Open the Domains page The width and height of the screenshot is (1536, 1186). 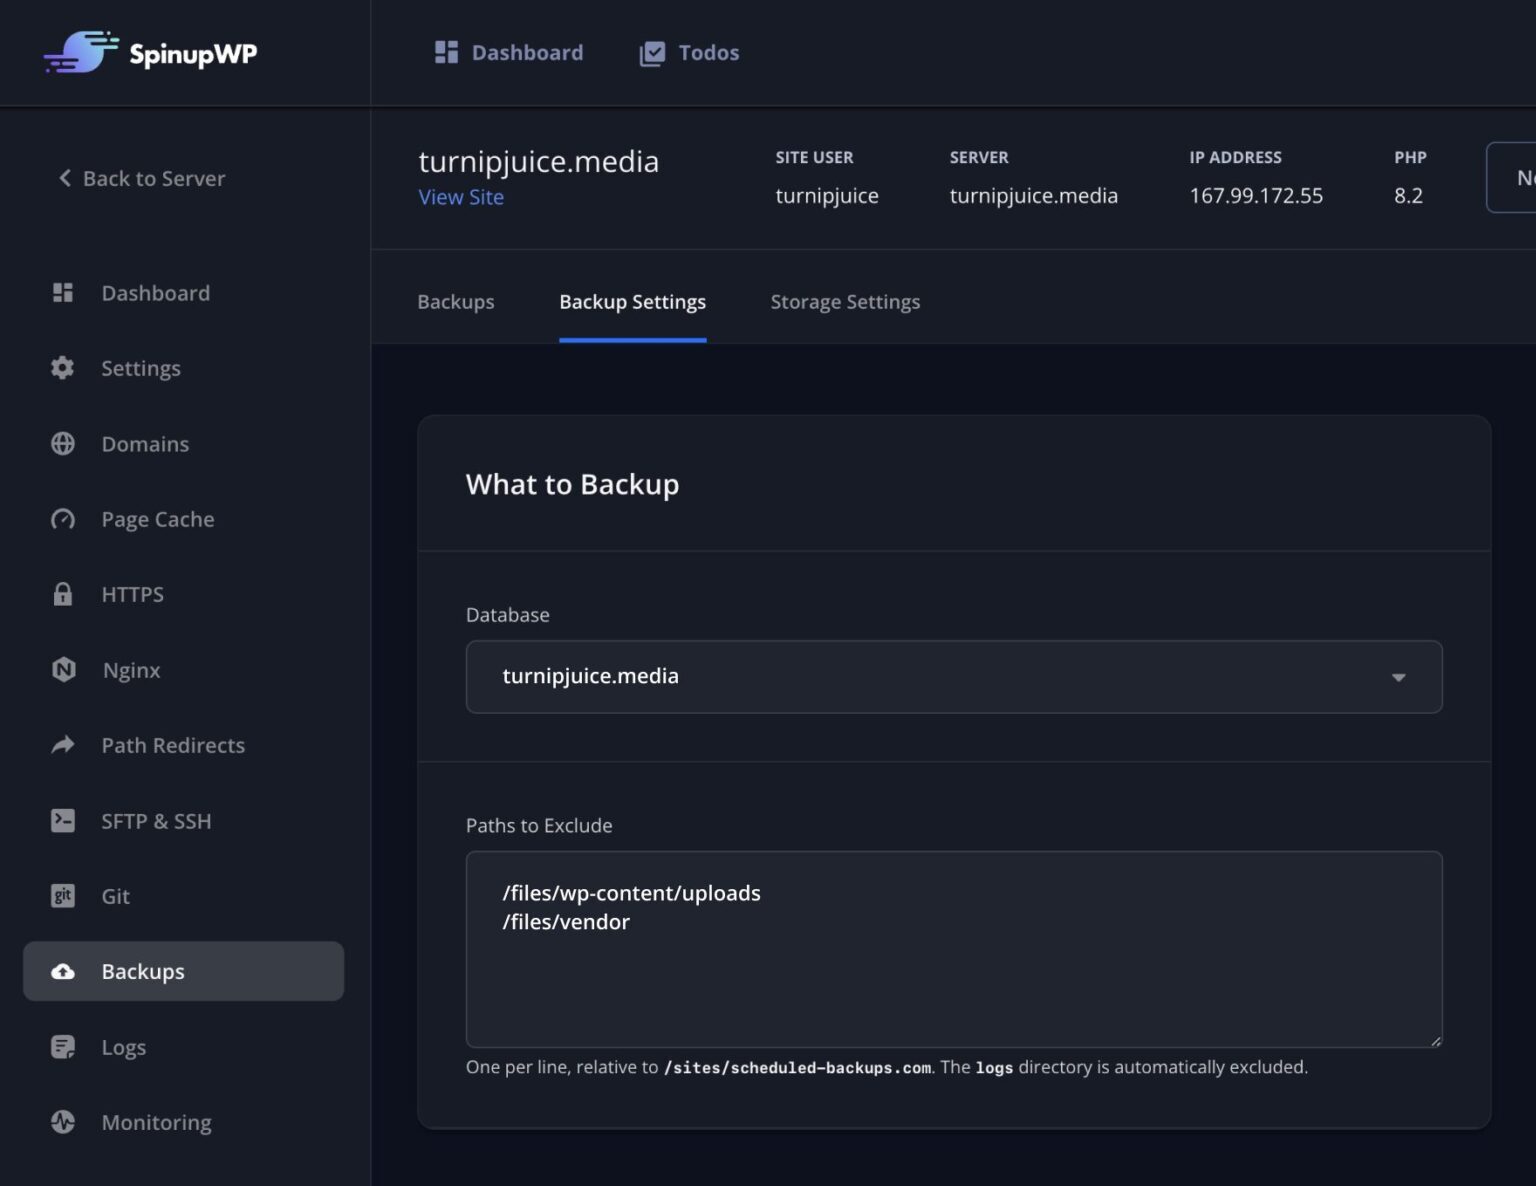(x=183, y=444)
